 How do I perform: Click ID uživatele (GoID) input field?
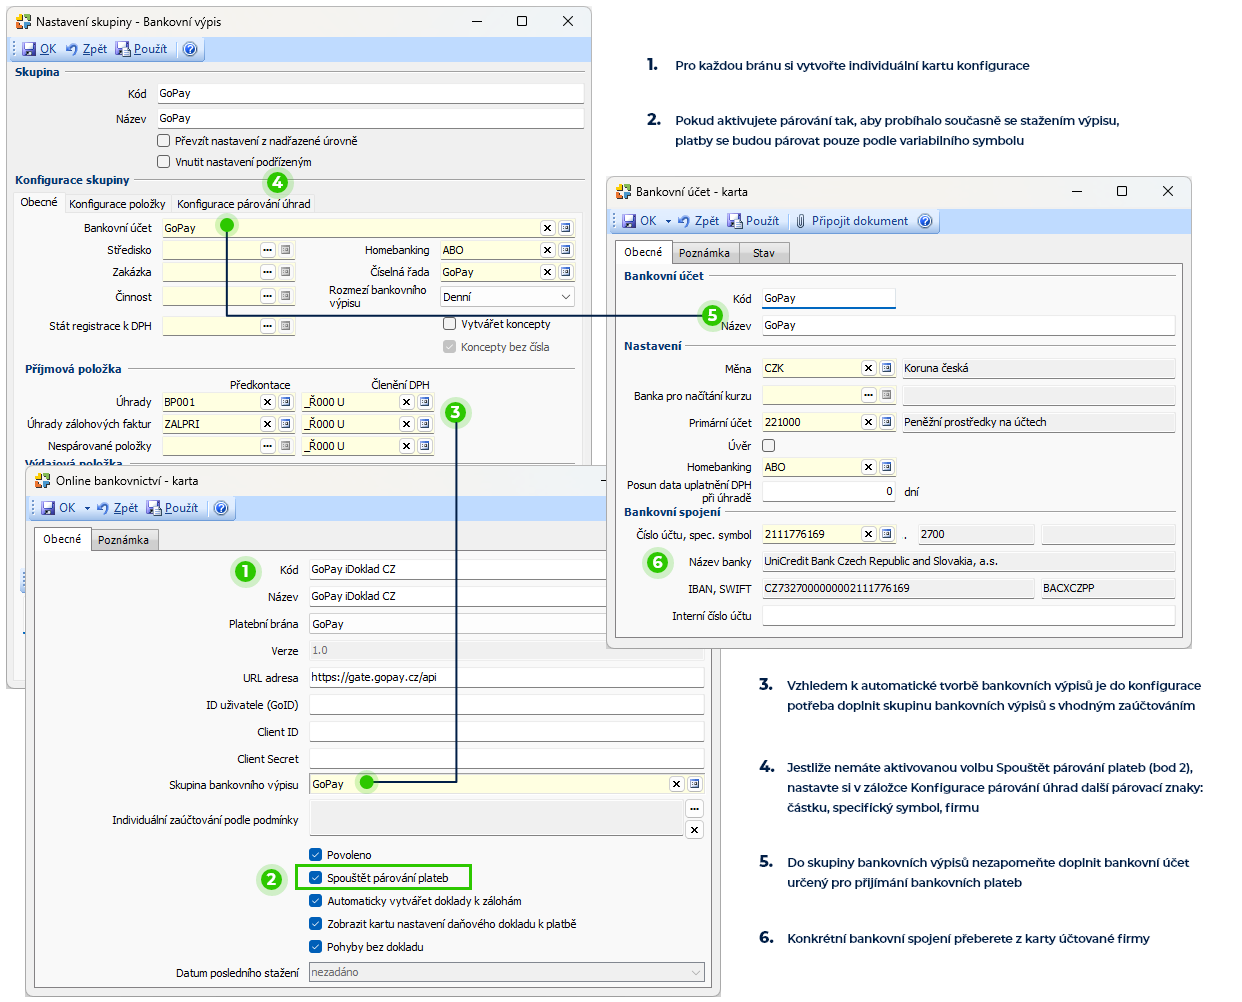pos(506,705)
